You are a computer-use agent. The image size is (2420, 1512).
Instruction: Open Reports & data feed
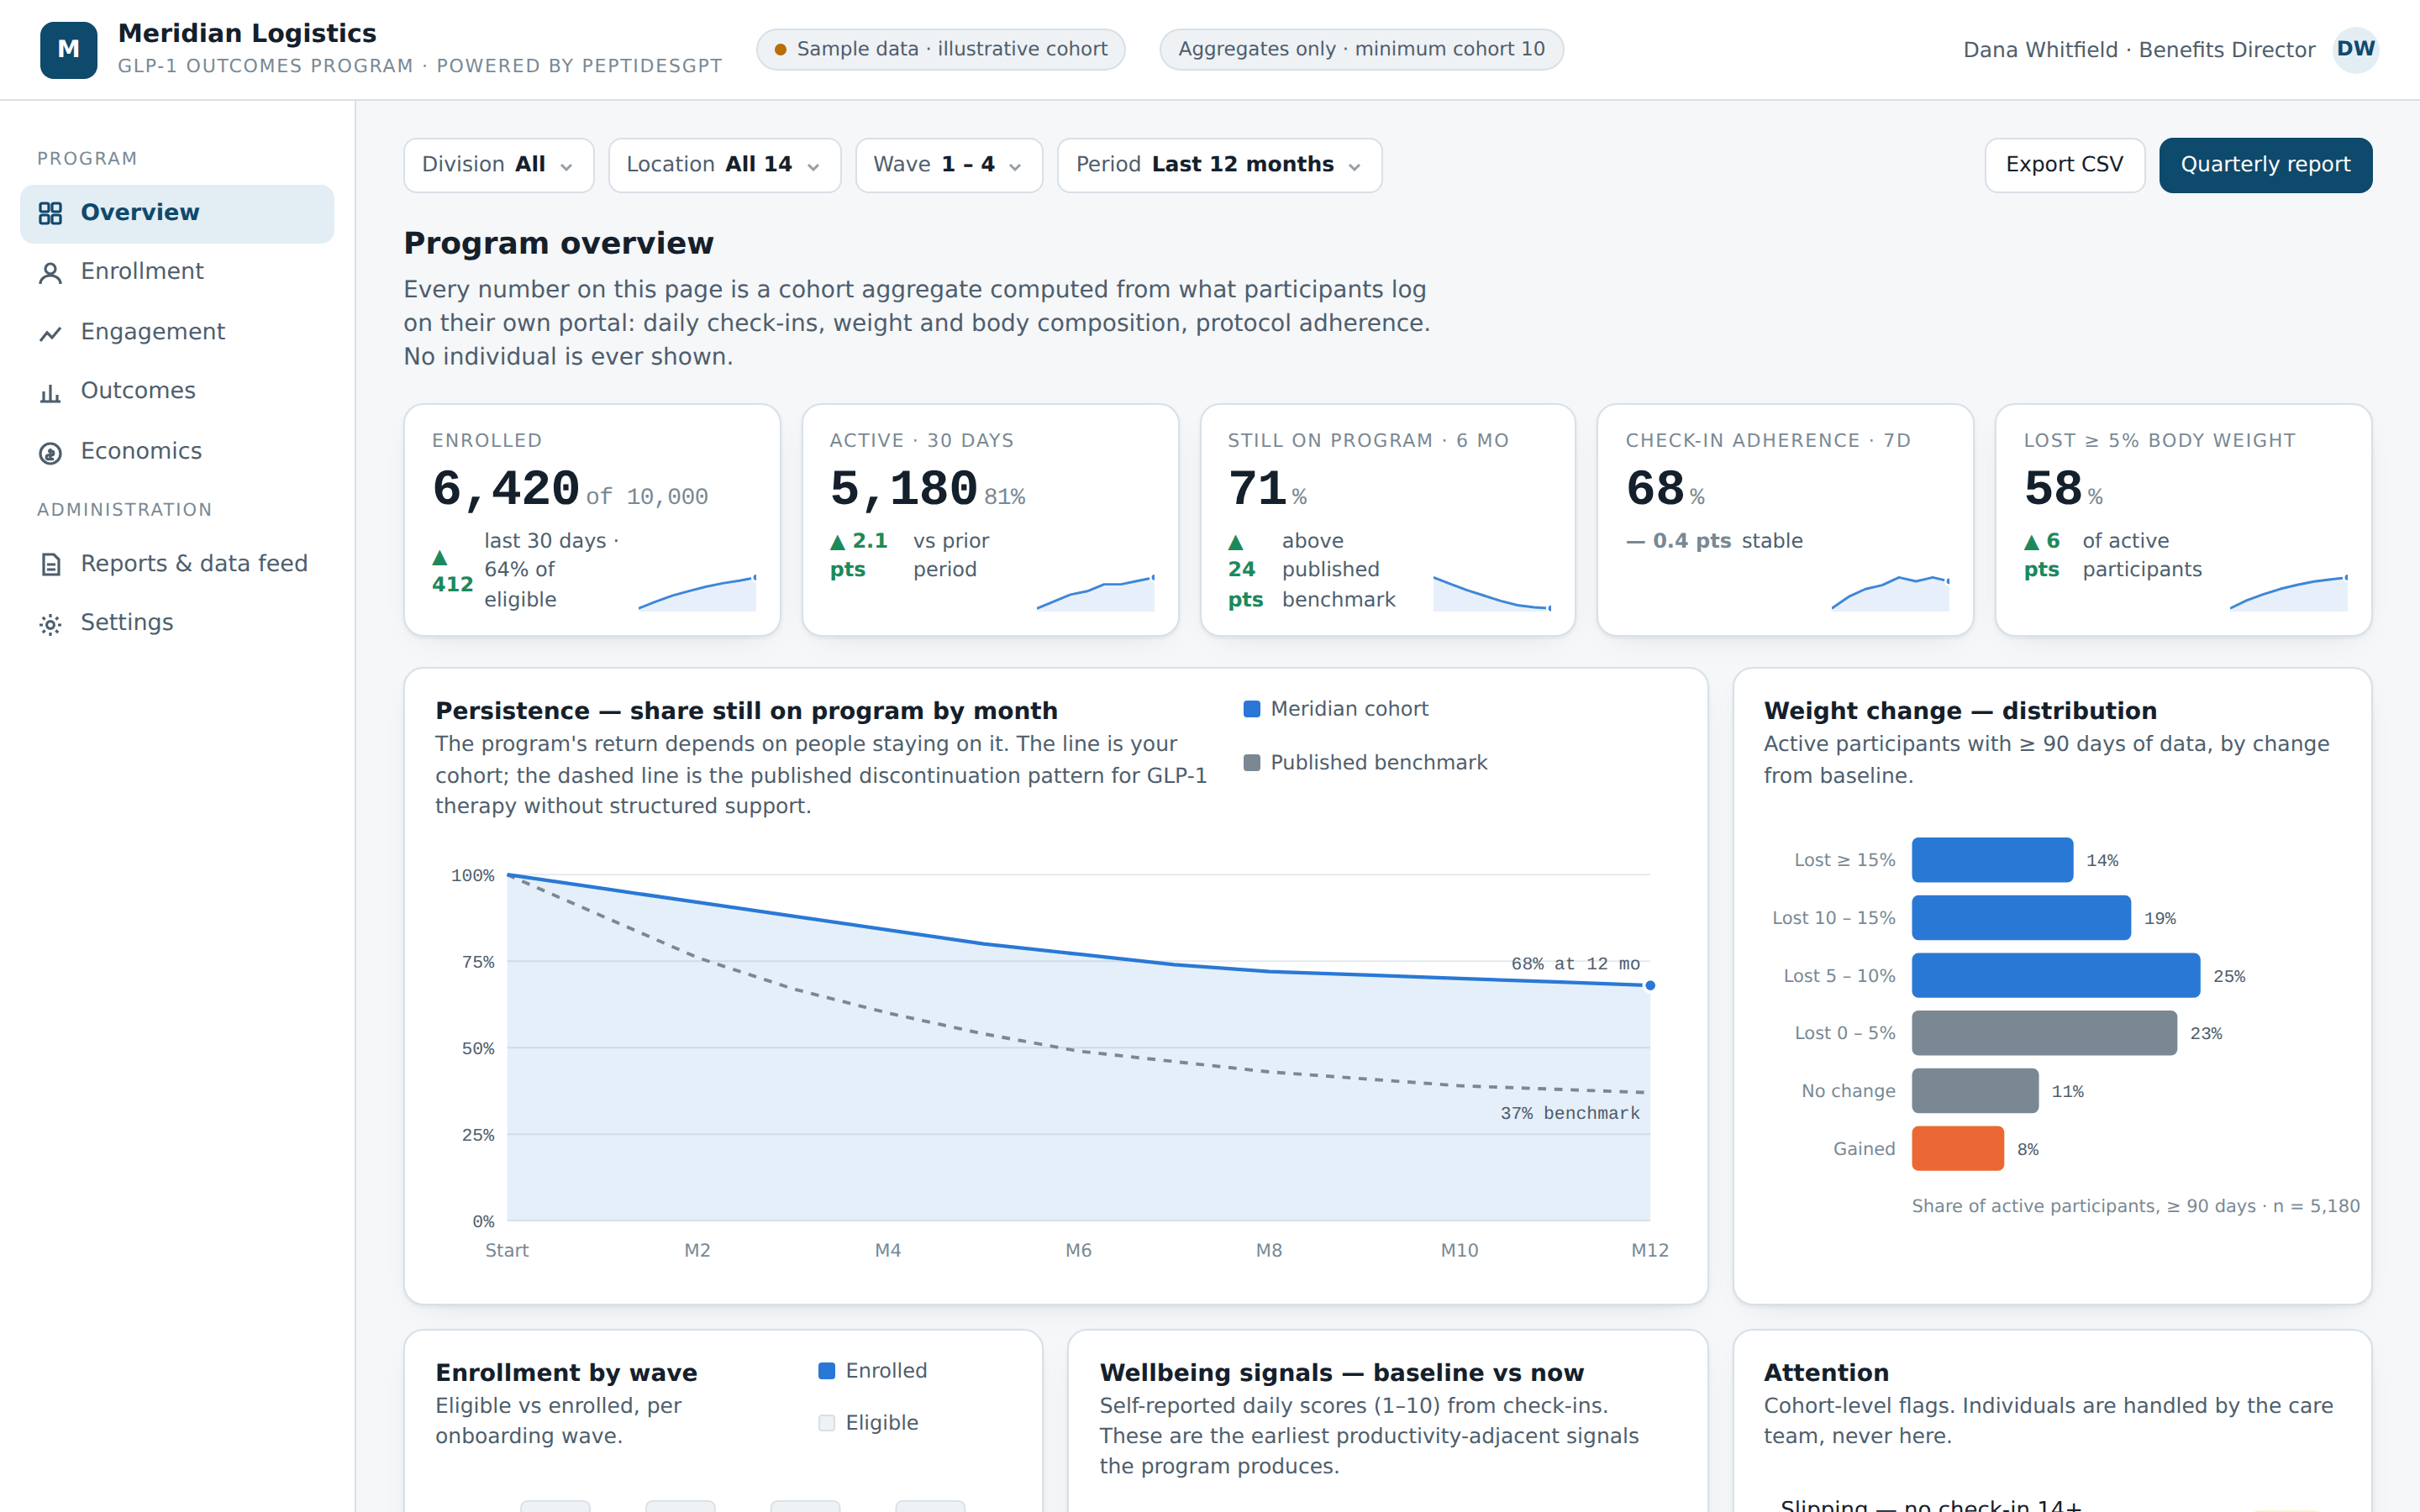[177, 564]
